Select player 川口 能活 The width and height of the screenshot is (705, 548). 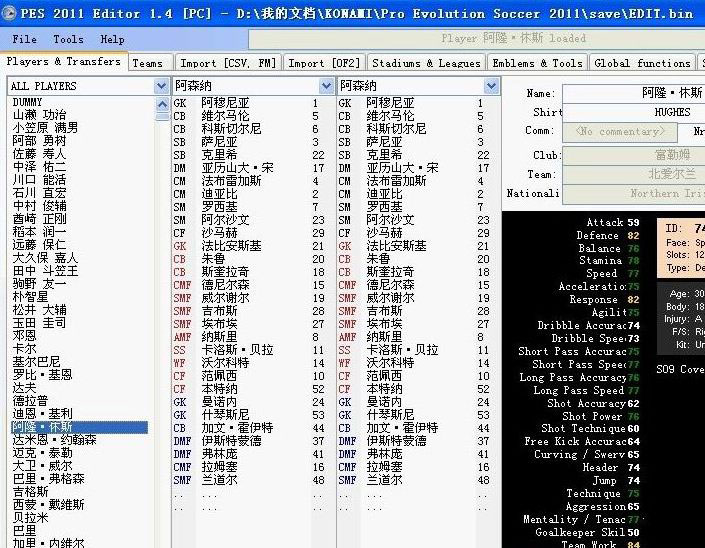(39, 180)
